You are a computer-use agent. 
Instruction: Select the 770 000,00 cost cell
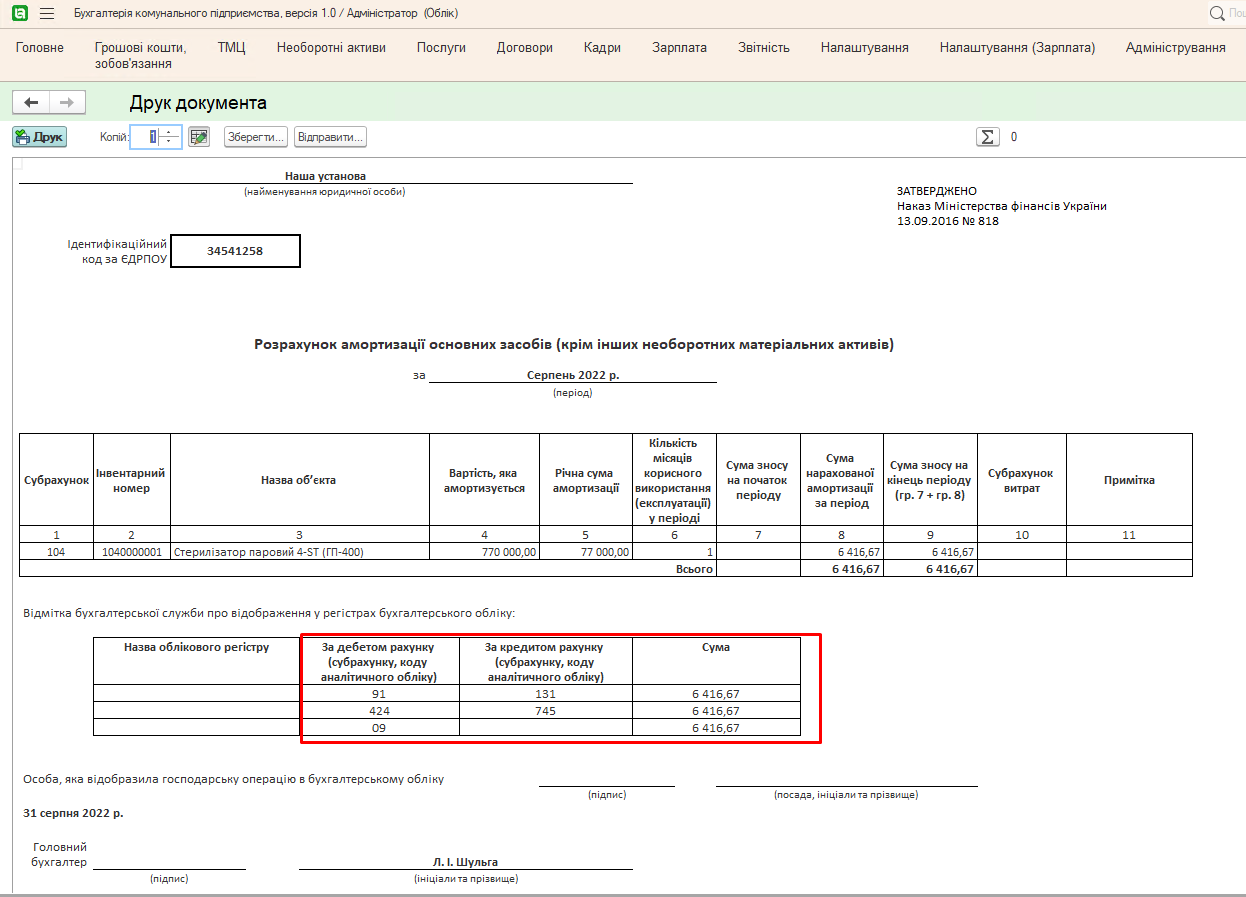click(x=485, y=551)
